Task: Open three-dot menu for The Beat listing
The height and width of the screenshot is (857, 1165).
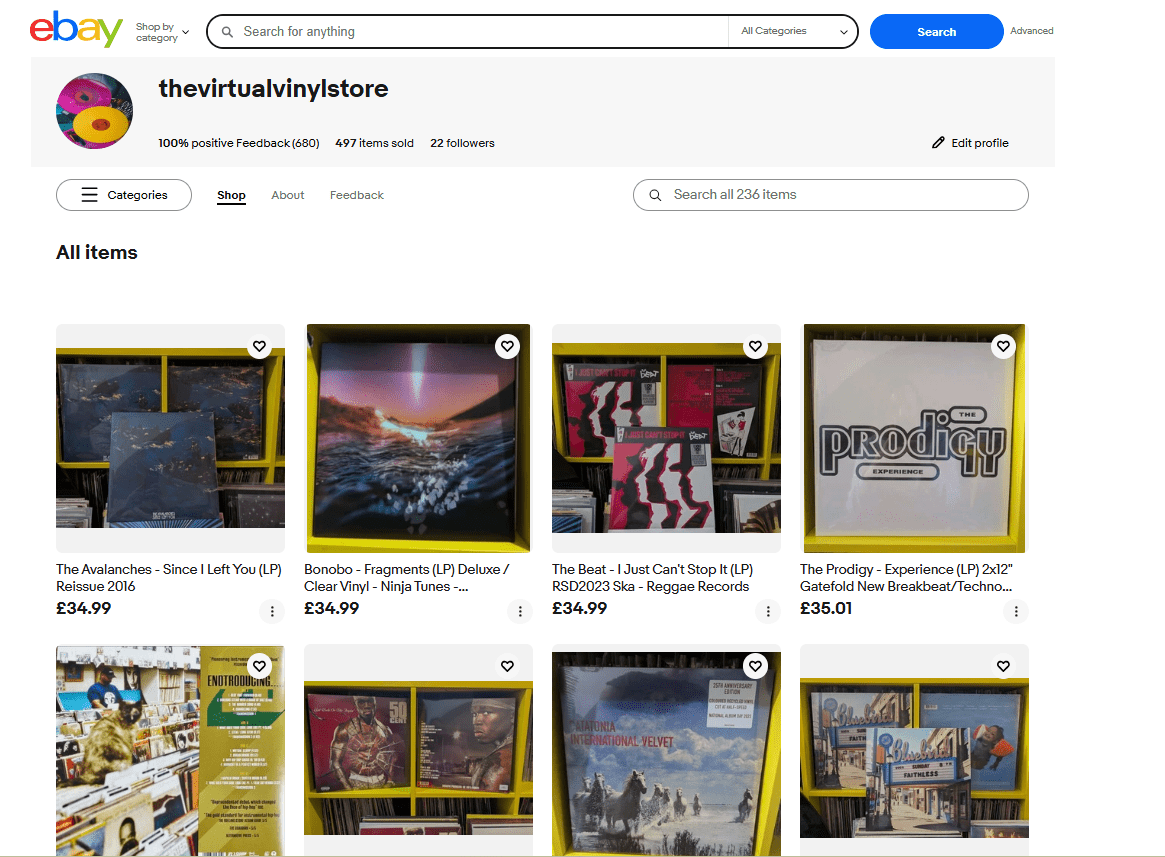Action: (x=767, y=611)
